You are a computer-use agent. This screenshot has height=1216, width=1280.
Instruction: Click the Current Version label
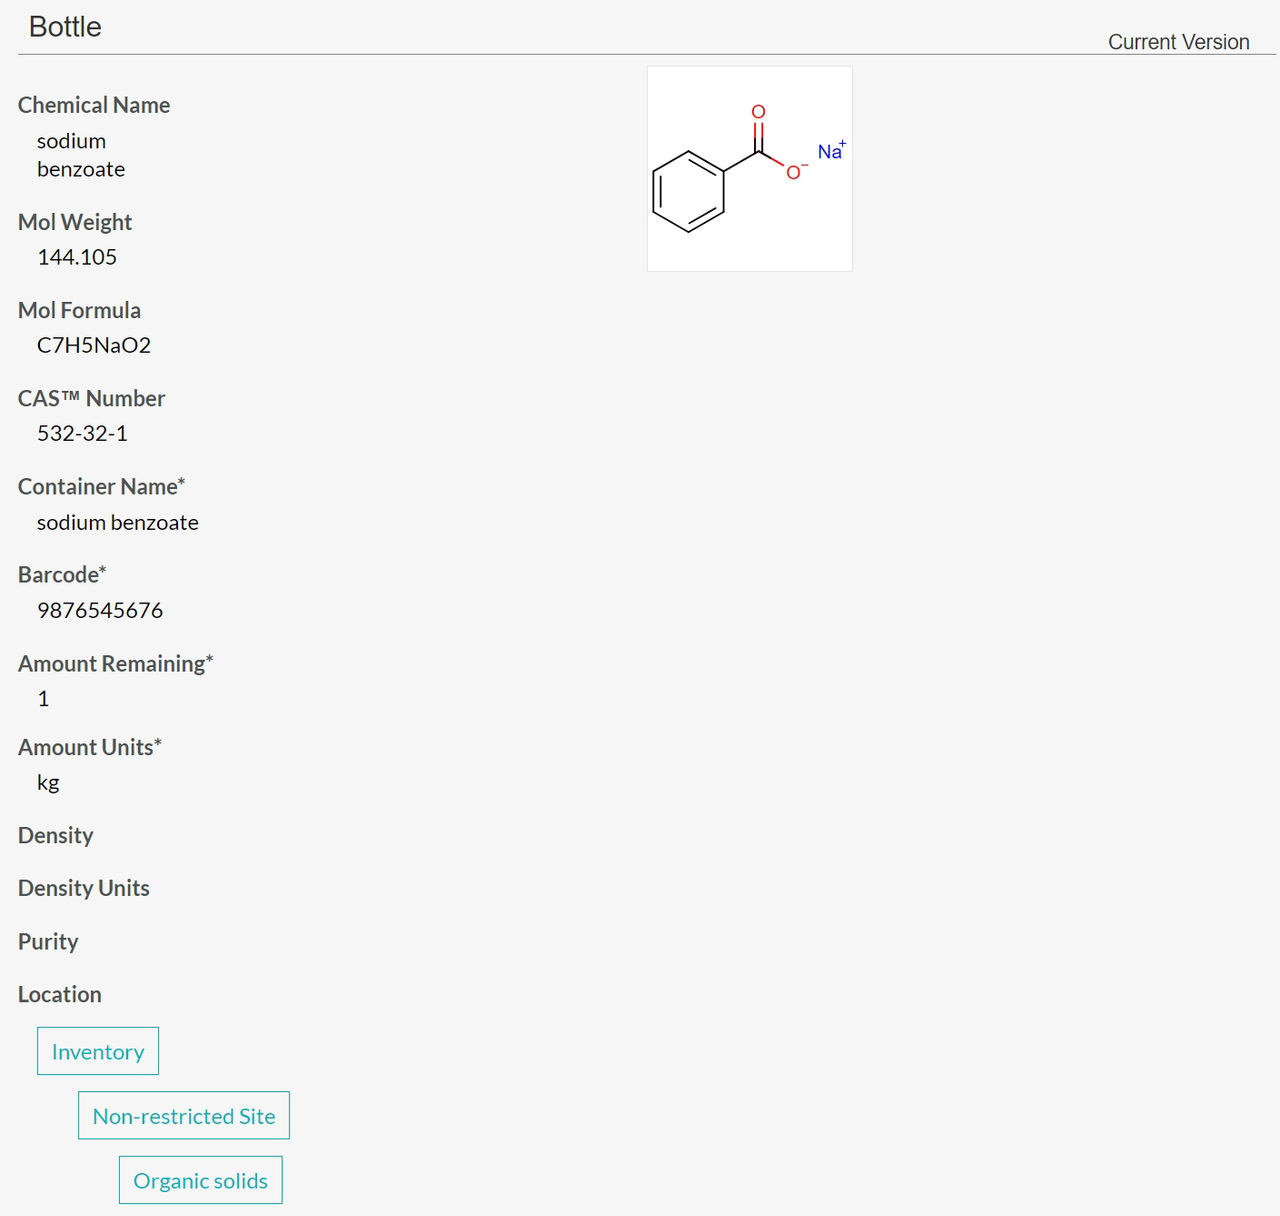pos(1178,42)
